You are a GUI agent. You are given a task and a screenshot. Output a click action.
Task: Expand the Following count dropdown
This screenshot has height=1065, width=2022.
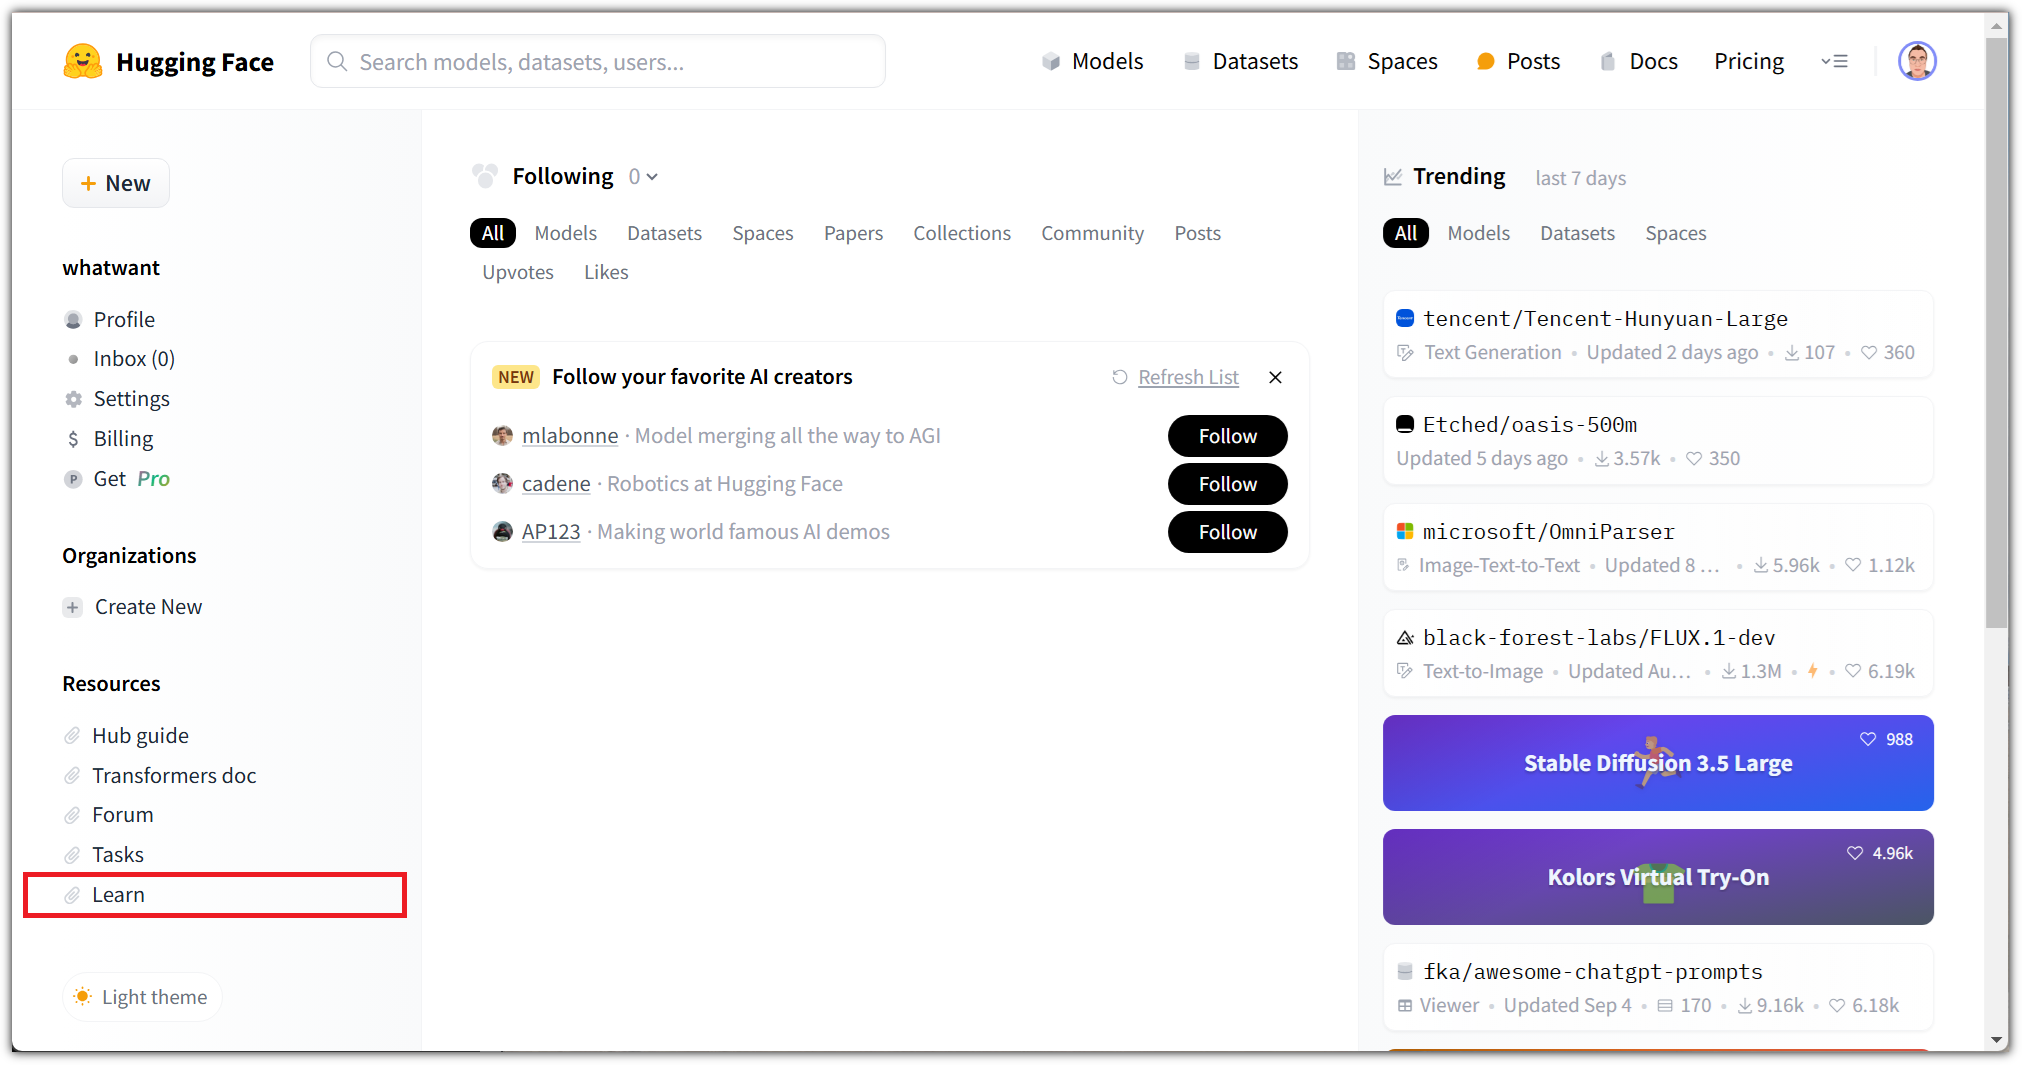(643, 177)
